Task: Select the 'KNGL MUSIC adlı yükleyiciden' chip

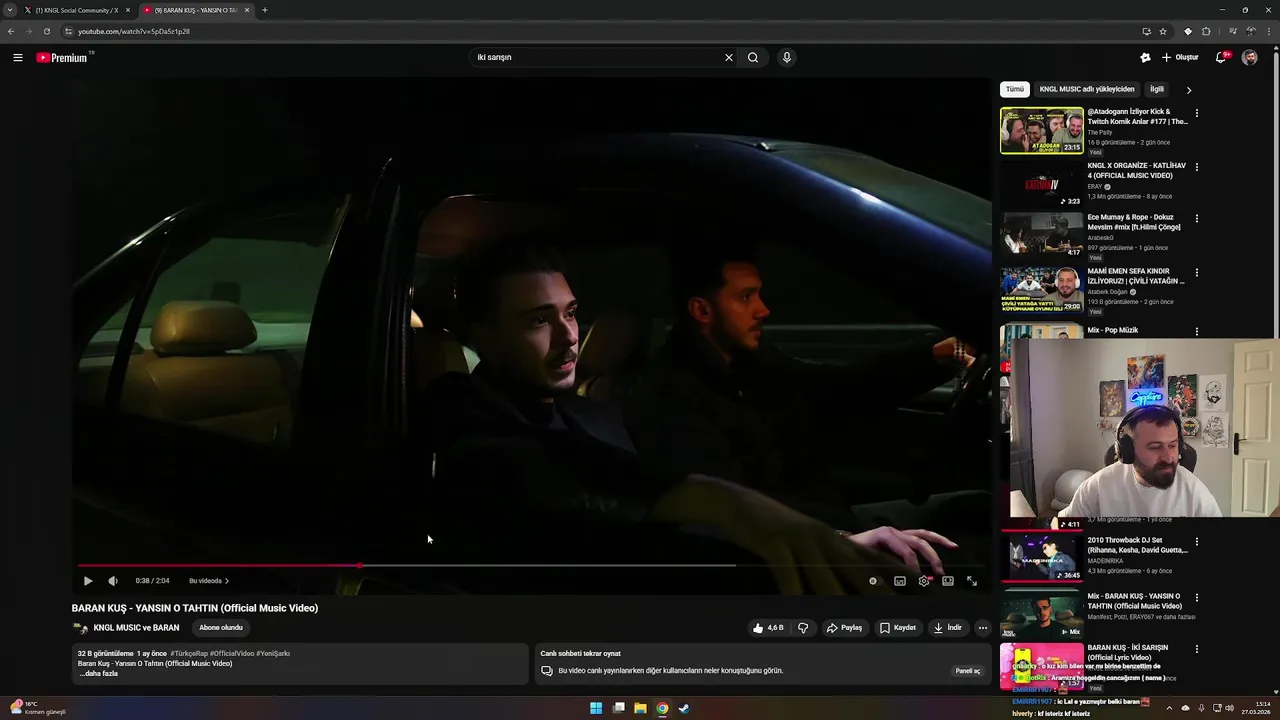Action: click(1087, 89)
